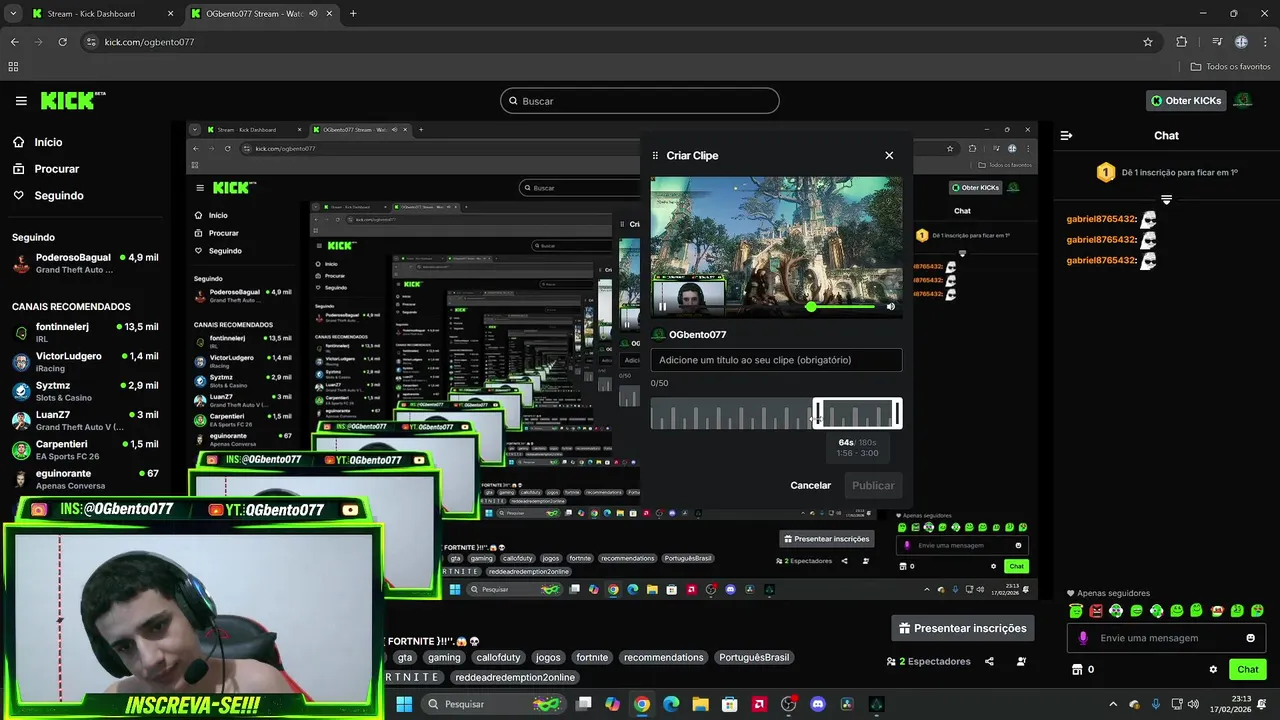
Task: Click the moderator user icon beside share
Action: pyautogui.click(x=1021, y=661)
